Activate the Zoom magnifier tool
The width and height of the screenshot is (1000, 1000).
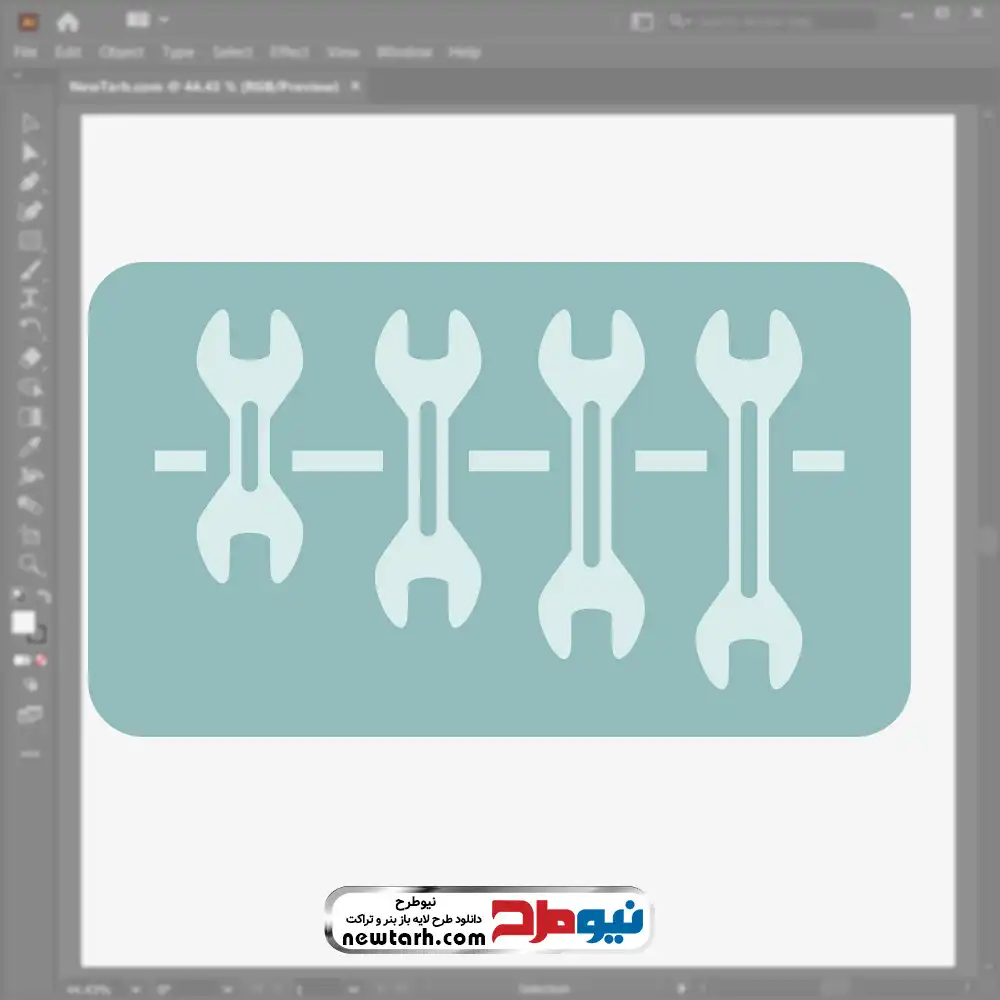[x=30, y=564]
